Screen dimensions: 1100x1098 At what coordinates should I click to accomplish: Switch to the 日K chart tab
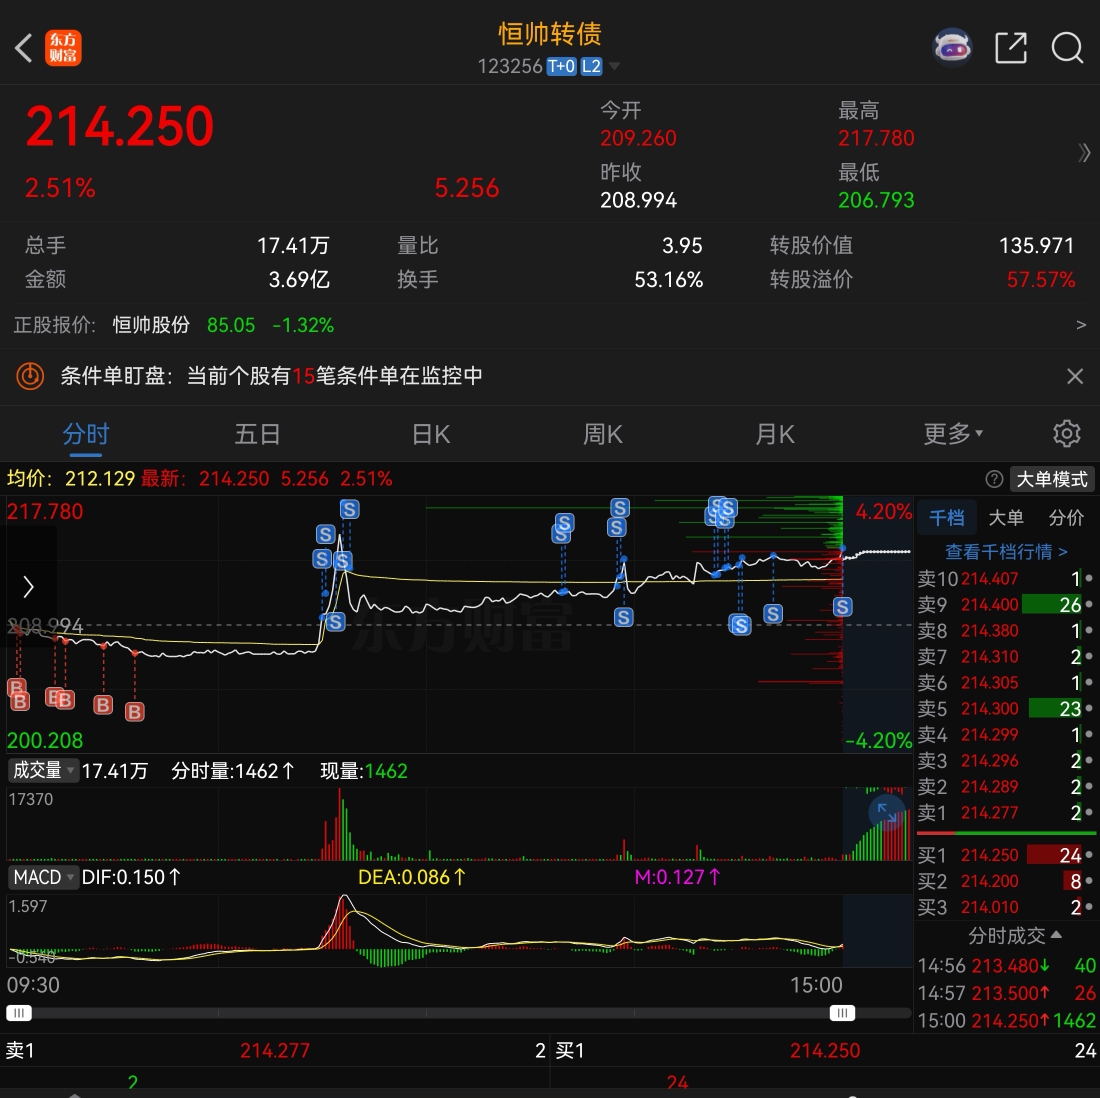pos(431,434)
